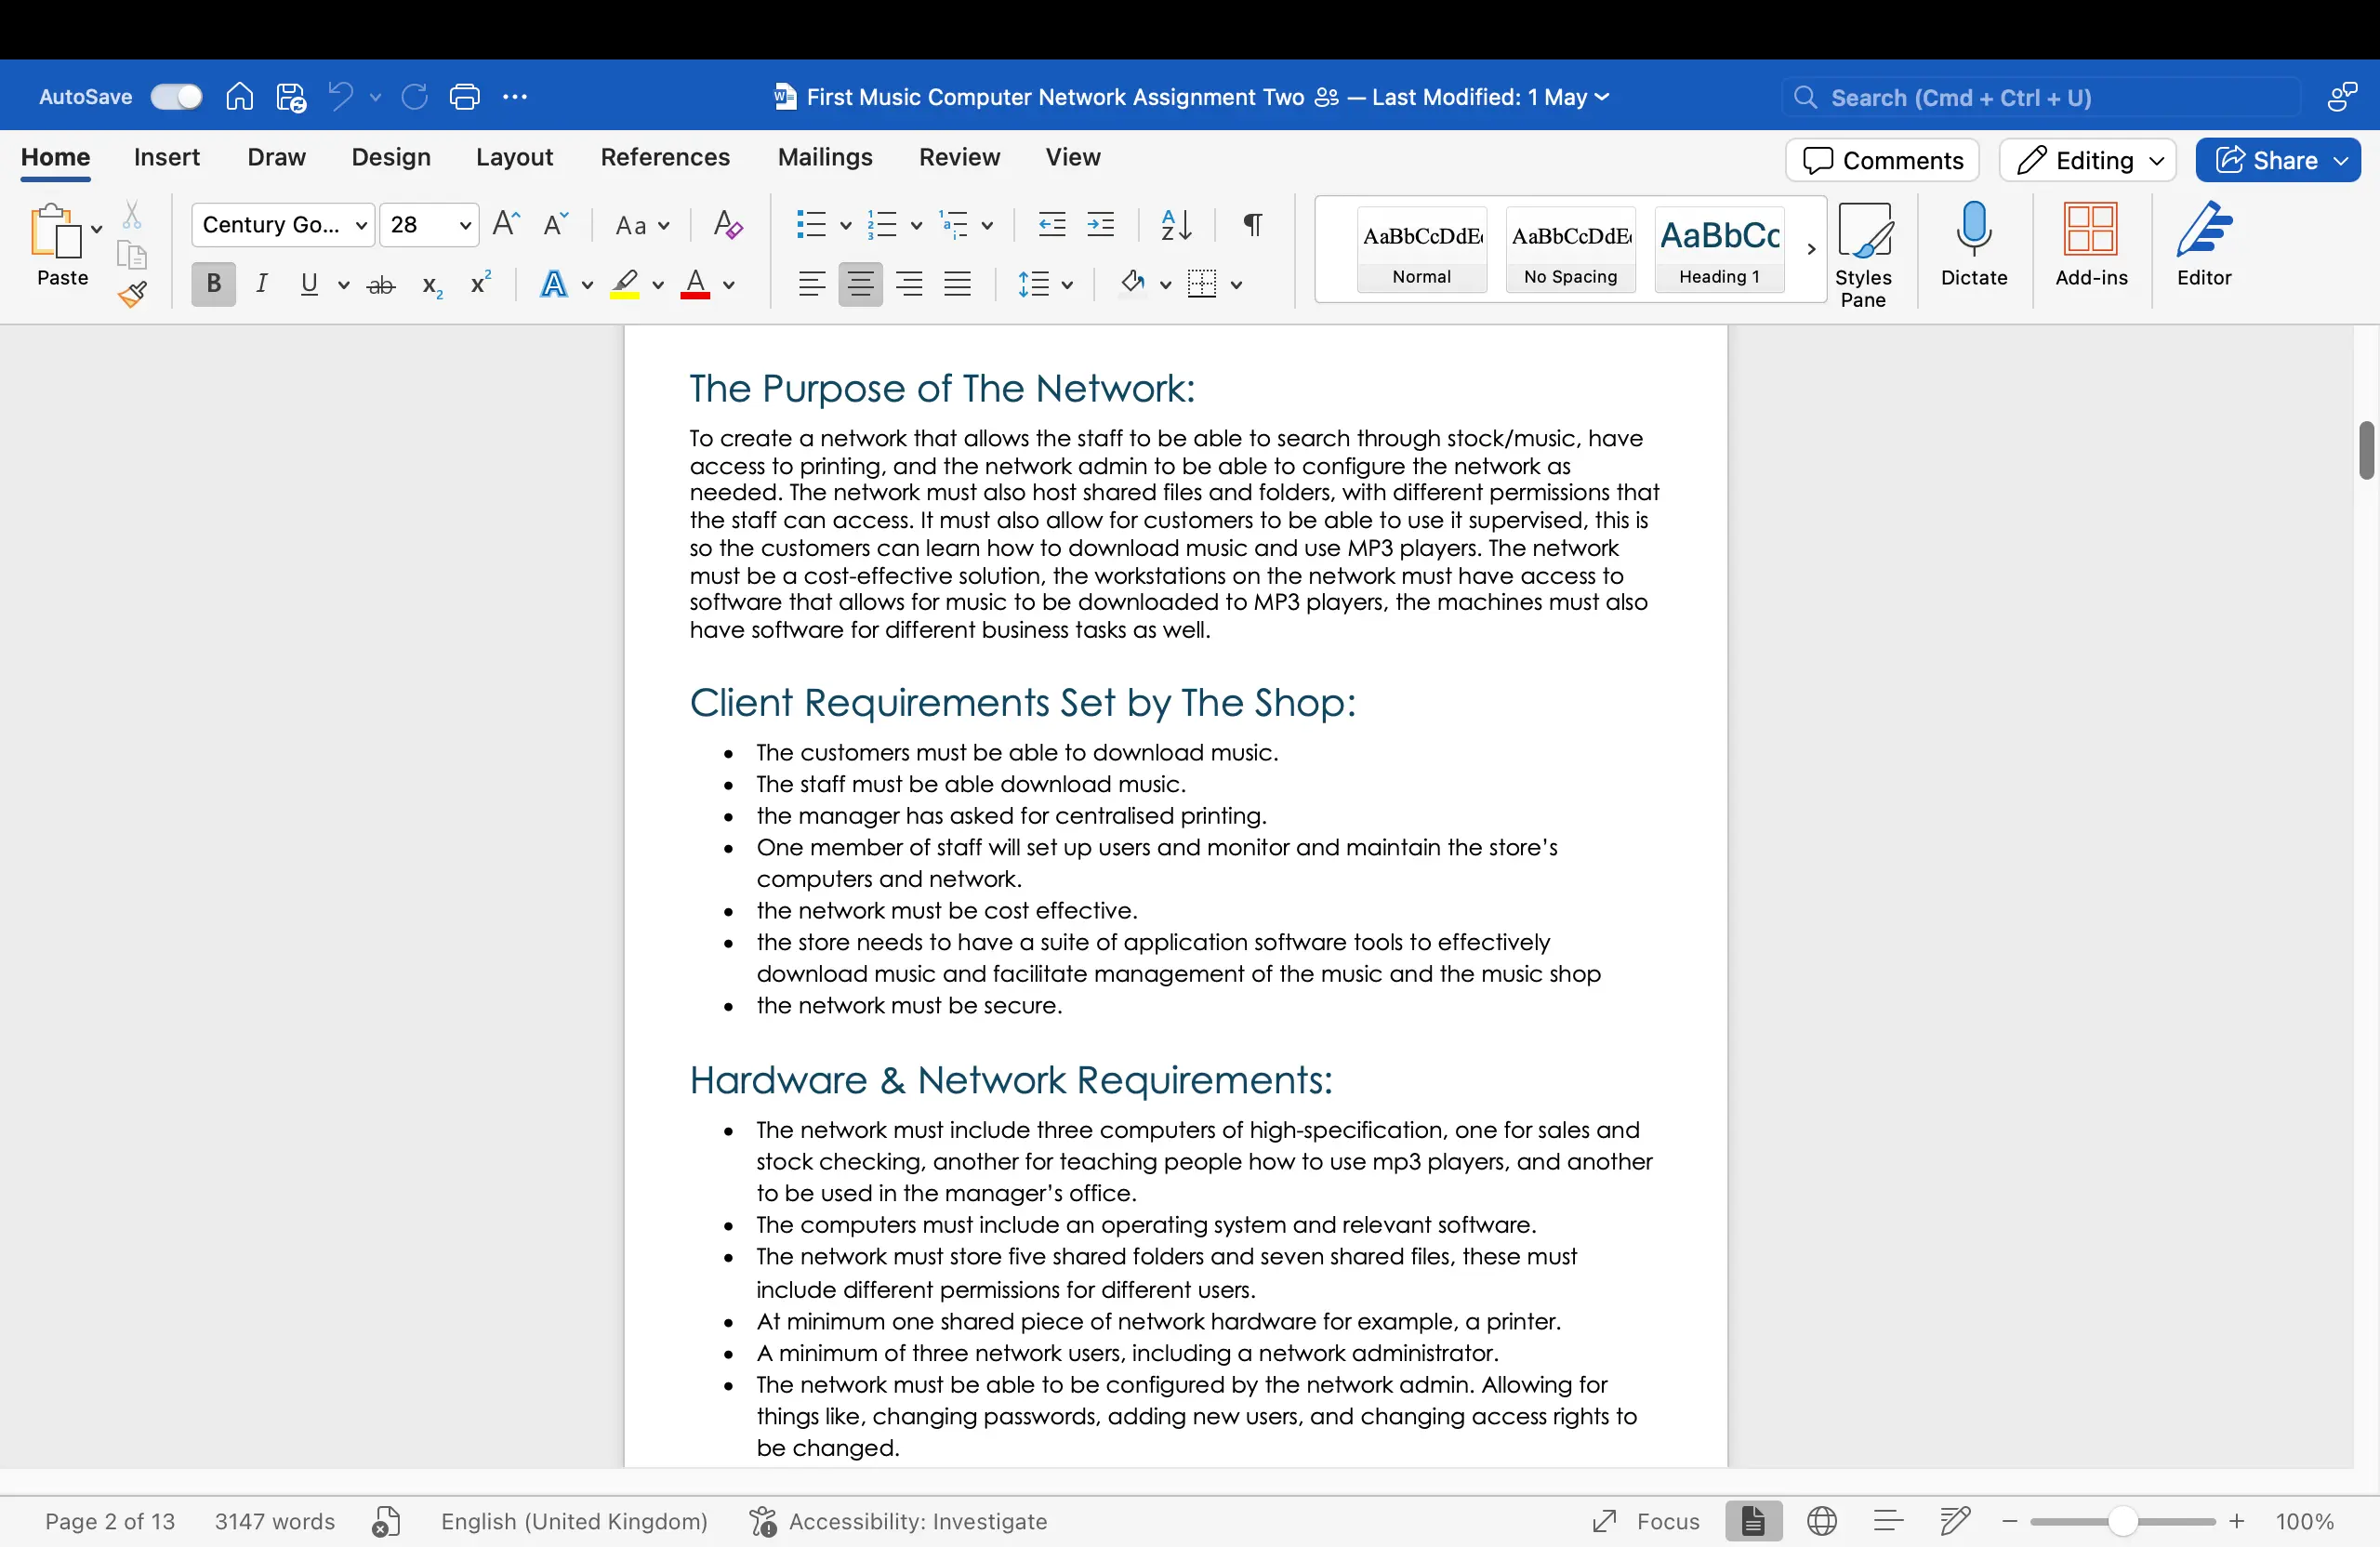The image size is (2380, 1547).
Task: Click the Print icon in title bar
Action: click(465, 97)
